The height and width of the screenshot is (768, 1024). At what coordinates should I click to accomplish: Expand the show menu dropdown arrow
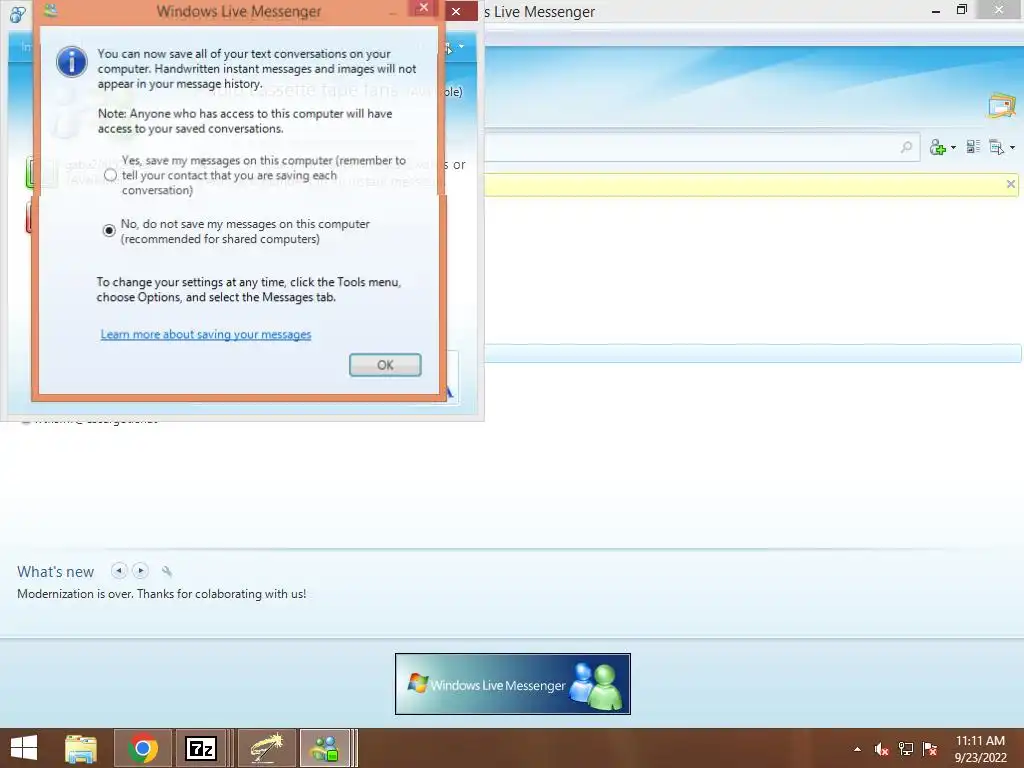(1012, 148)
